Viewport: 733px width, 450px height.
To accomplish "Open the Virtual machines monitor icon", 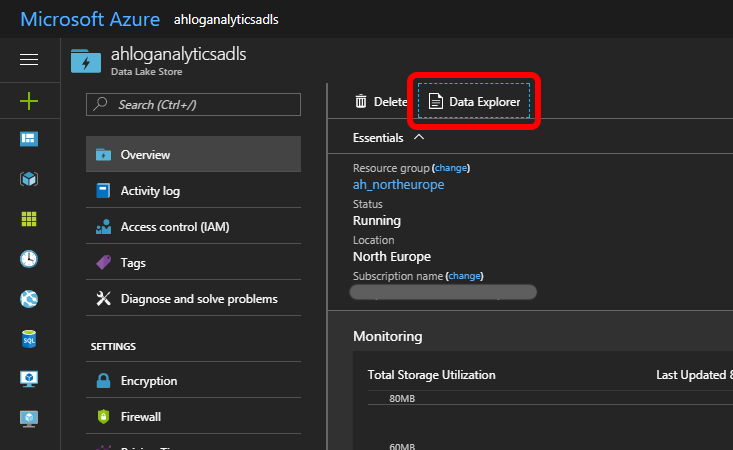I will [x=29, y=379].
